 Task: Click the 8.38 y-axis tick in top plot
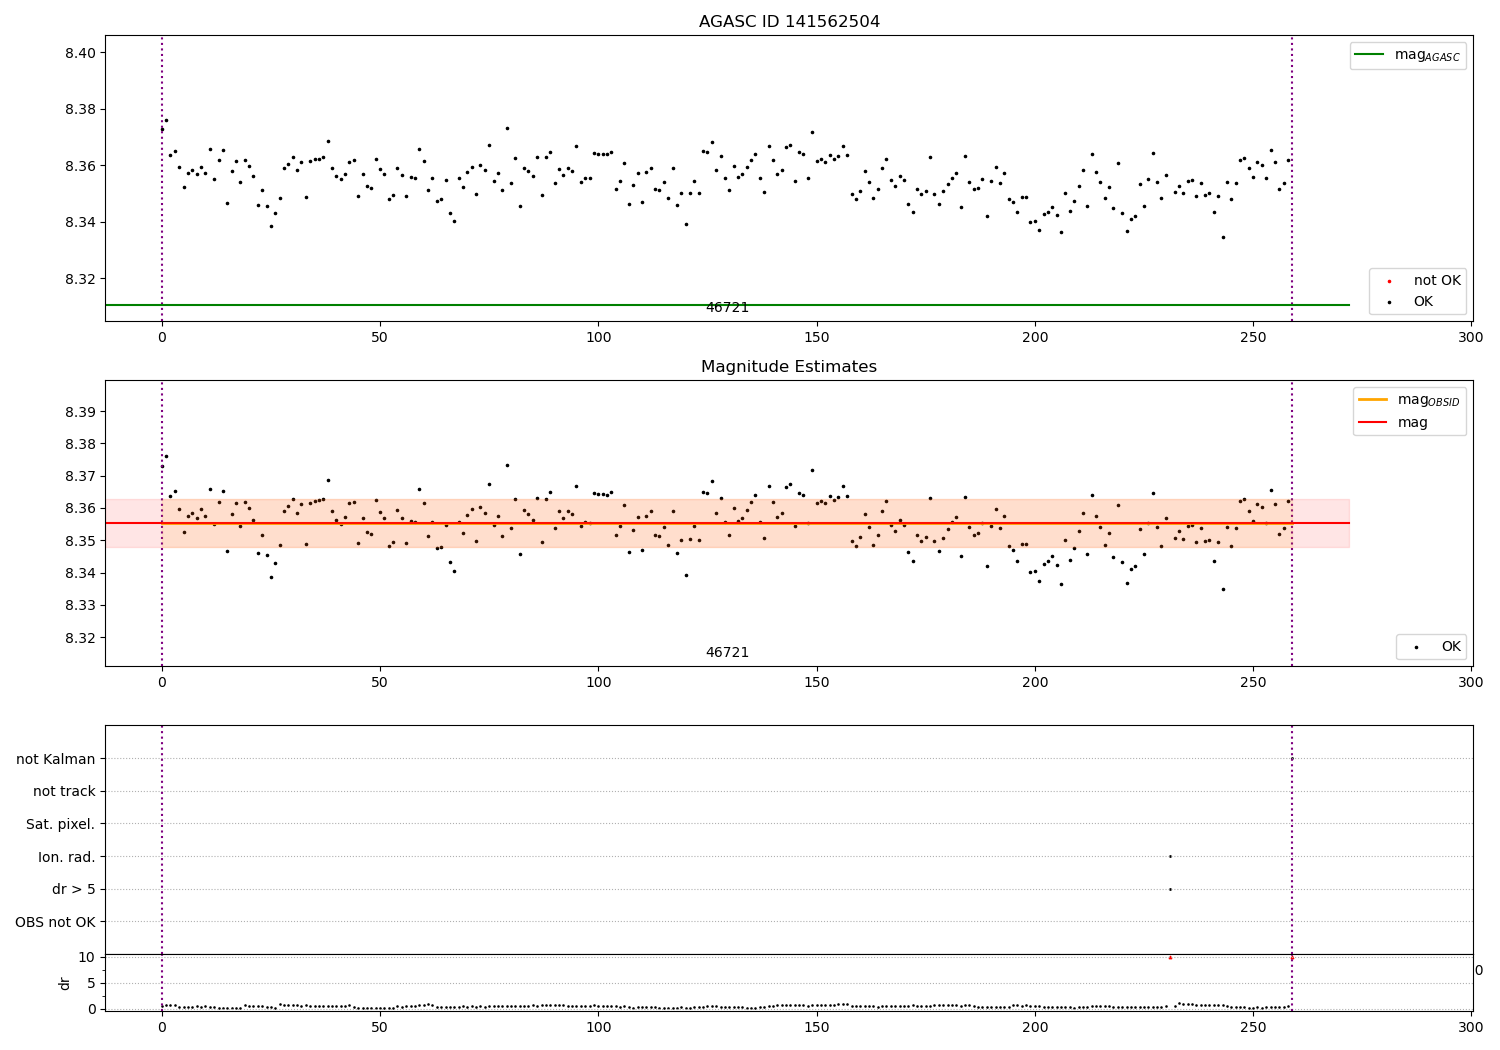pos(80,109)
